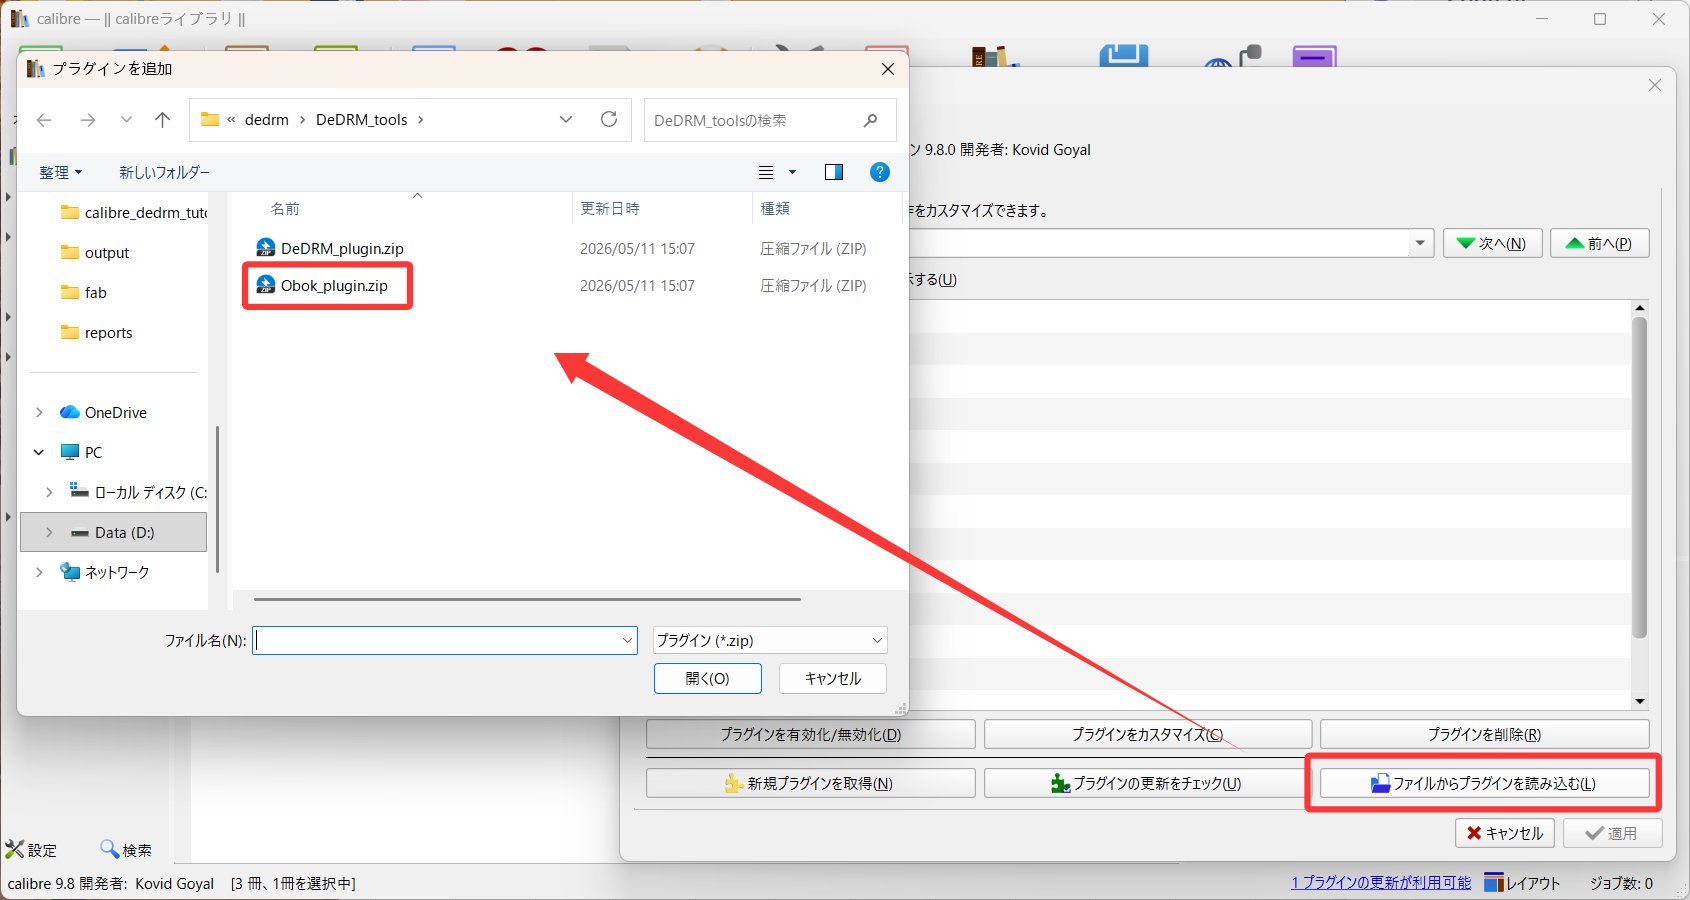Select PC in the navigation pane
The width and height of the screenshot is (1690, 900).
82,452
